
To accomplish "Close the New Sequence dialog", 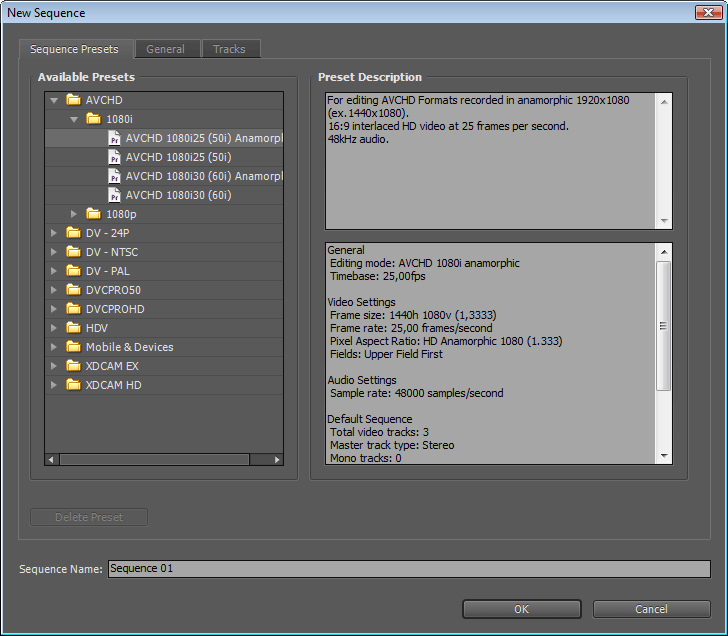I will tap(708, 13).
